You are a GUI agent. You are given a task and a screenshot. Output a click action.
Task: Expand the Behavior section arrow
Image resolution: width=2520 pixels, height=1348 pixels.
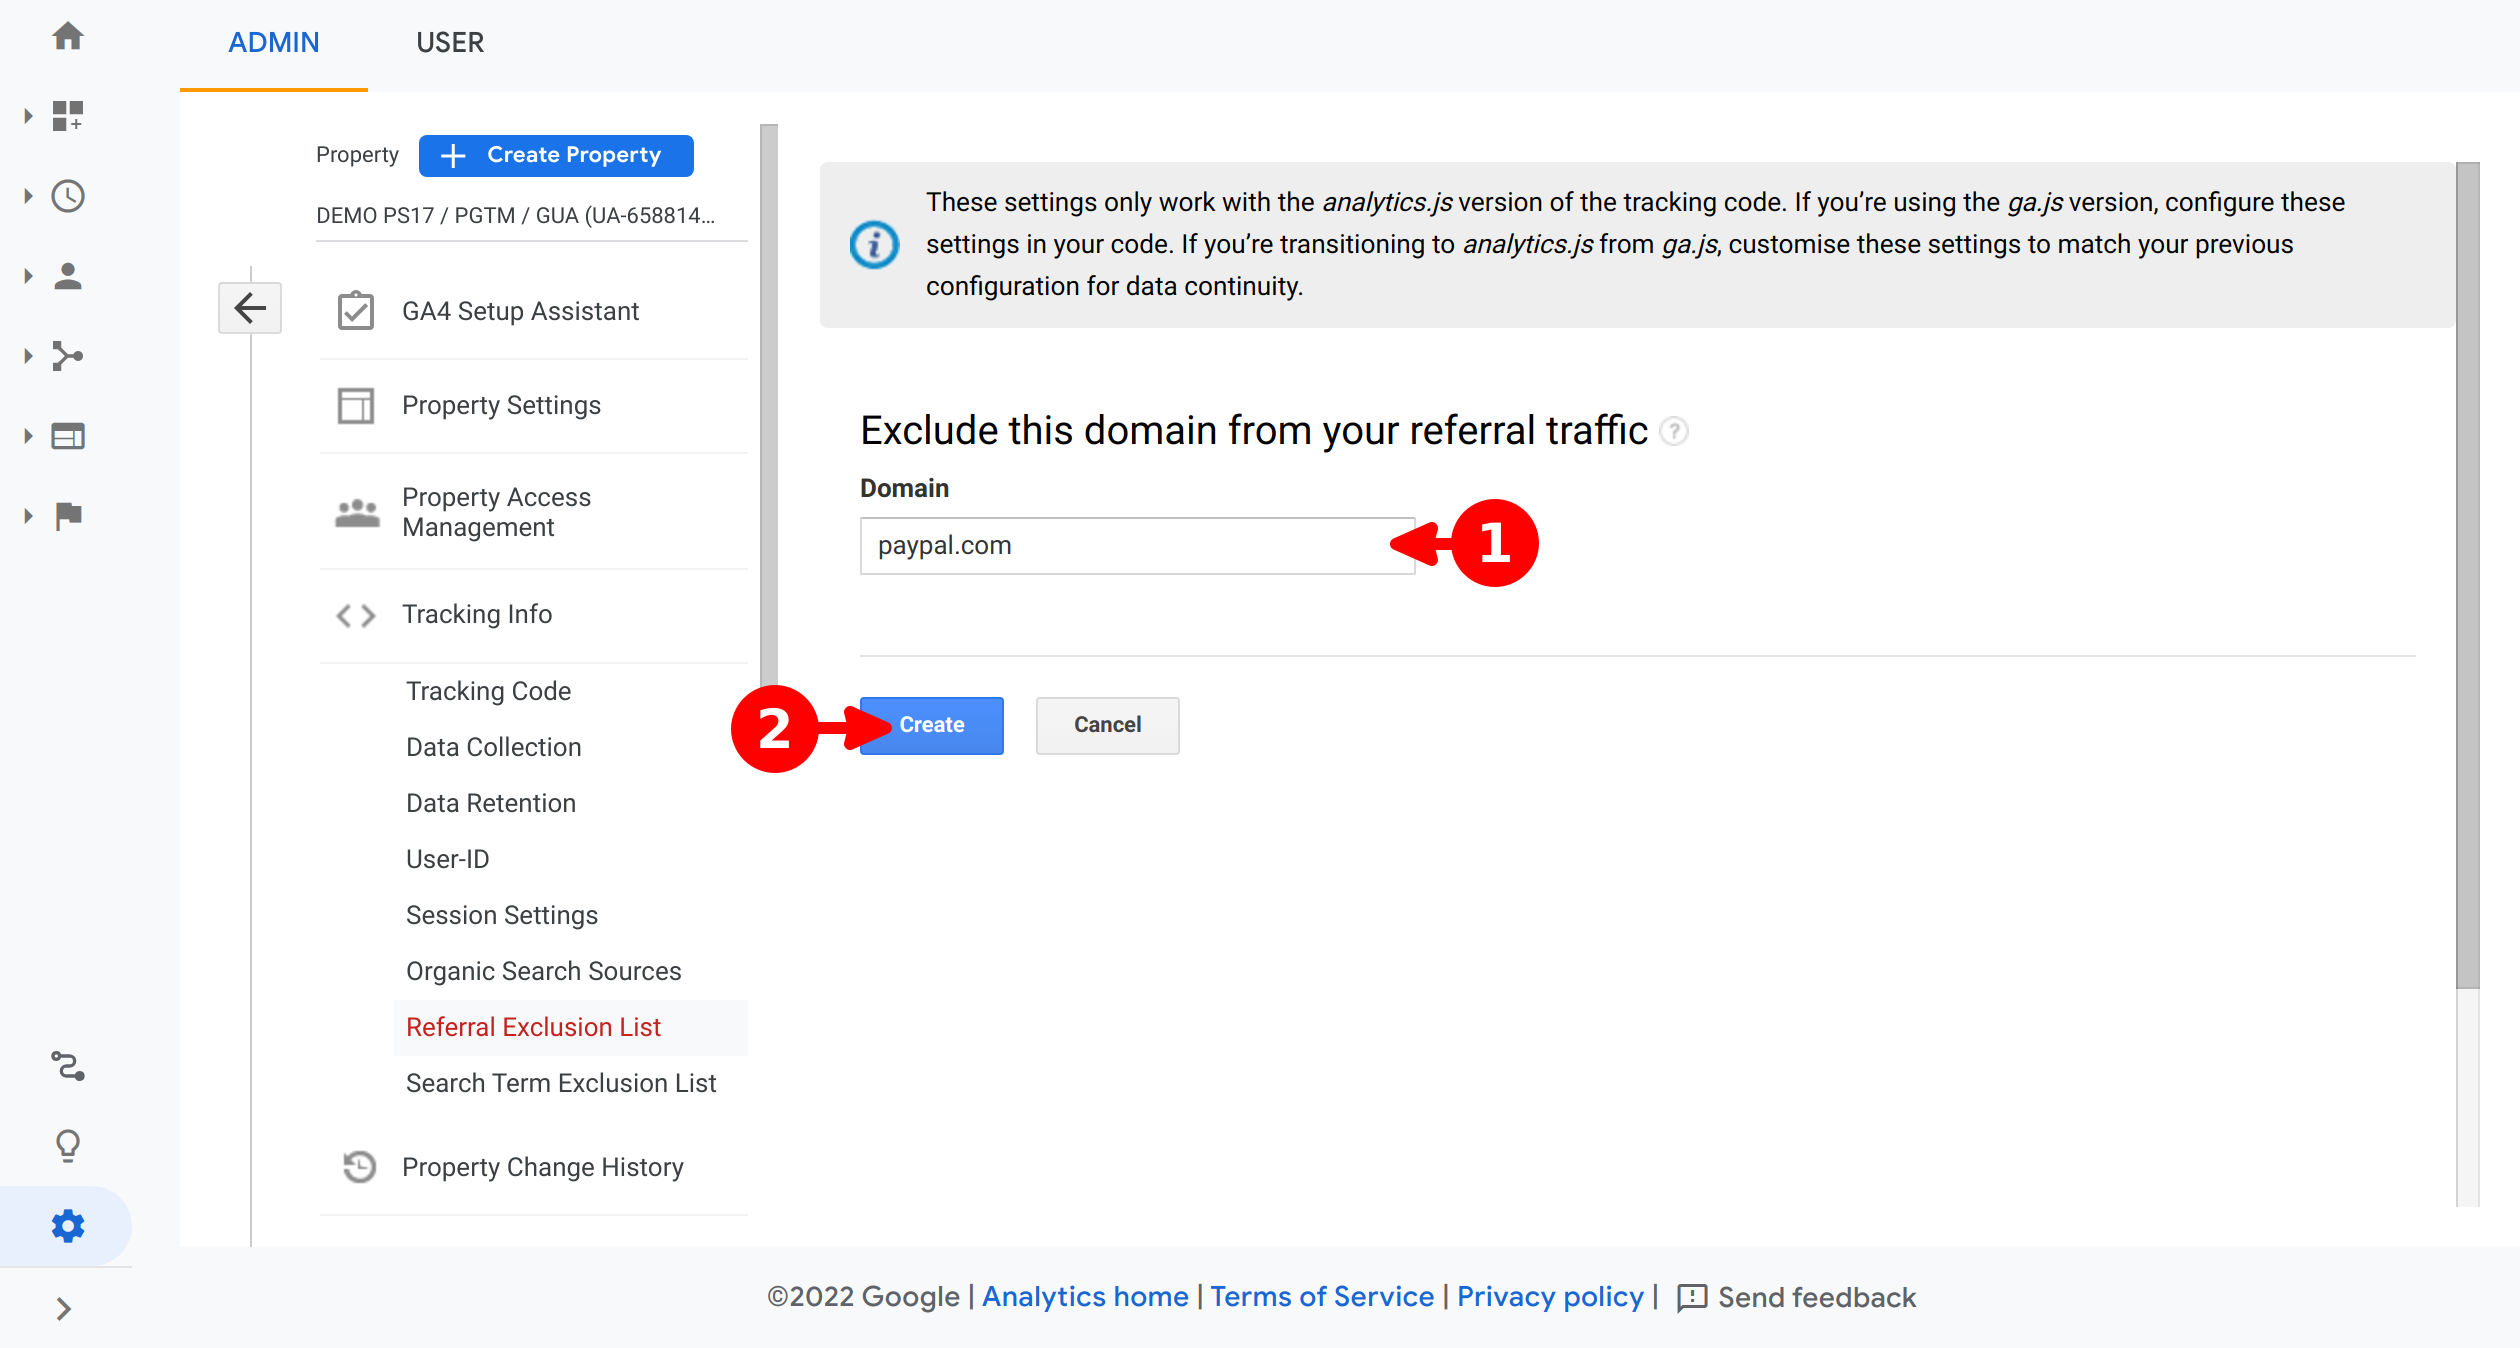pyautogui.click(x=28, y=436)
